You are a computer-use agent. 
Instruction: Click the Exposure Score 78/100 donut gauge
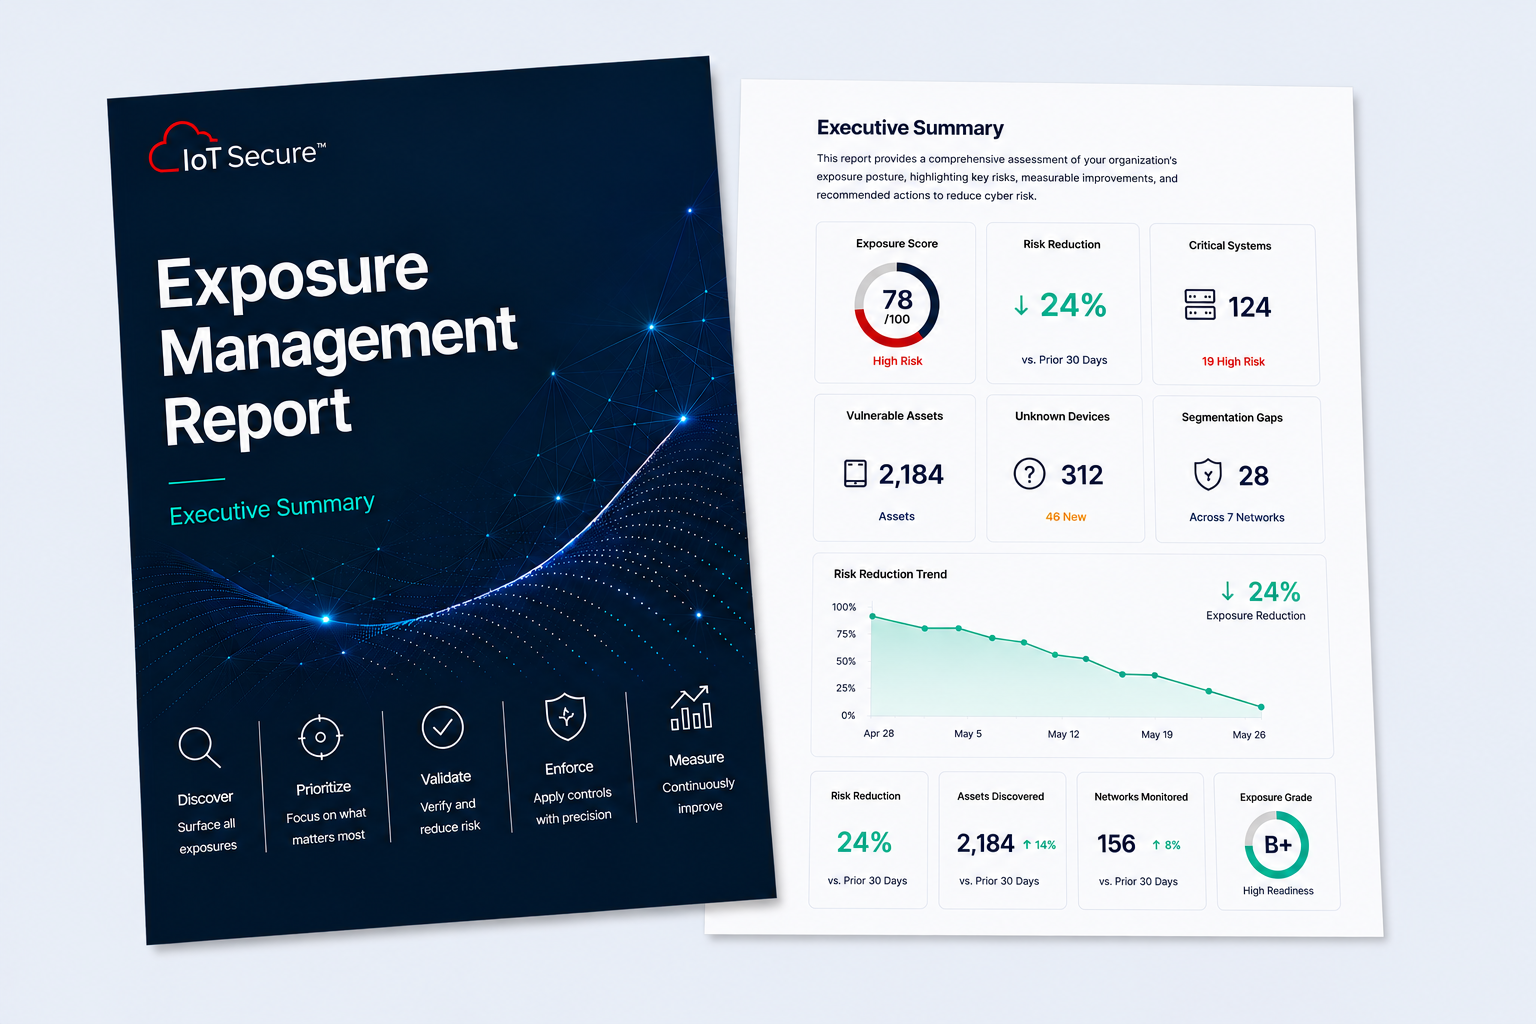897,305
